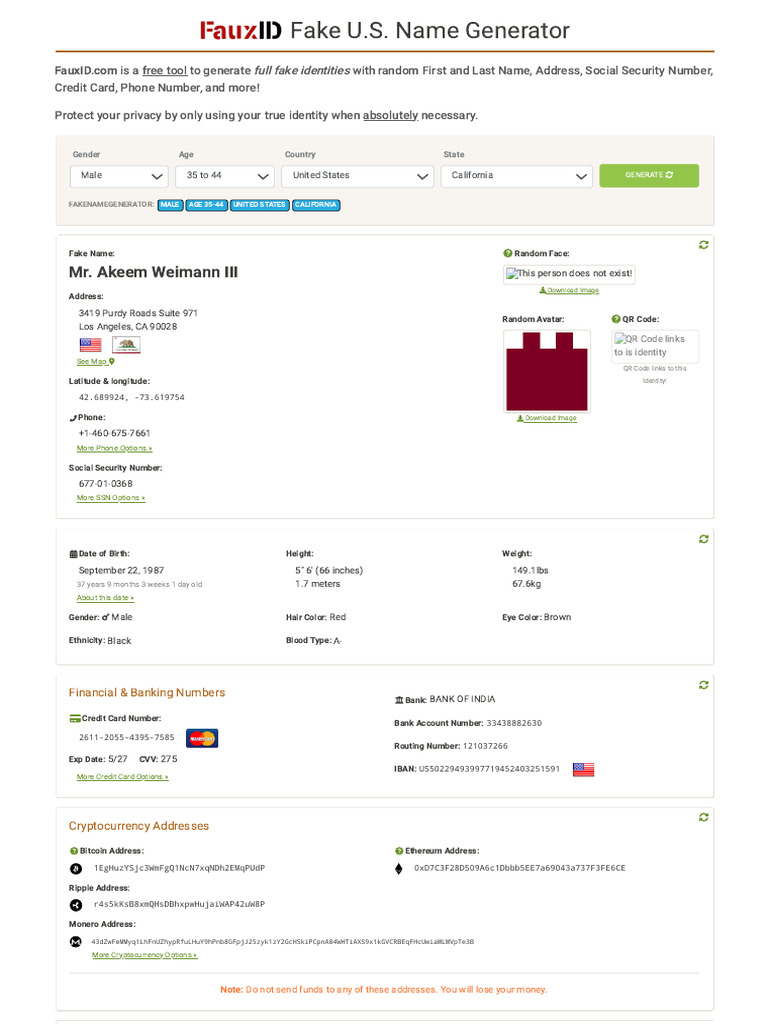The width and height of the screenshot is (768, 1024).
Task: Click the Bitcoin coin icon
Action: pos(76,869)
